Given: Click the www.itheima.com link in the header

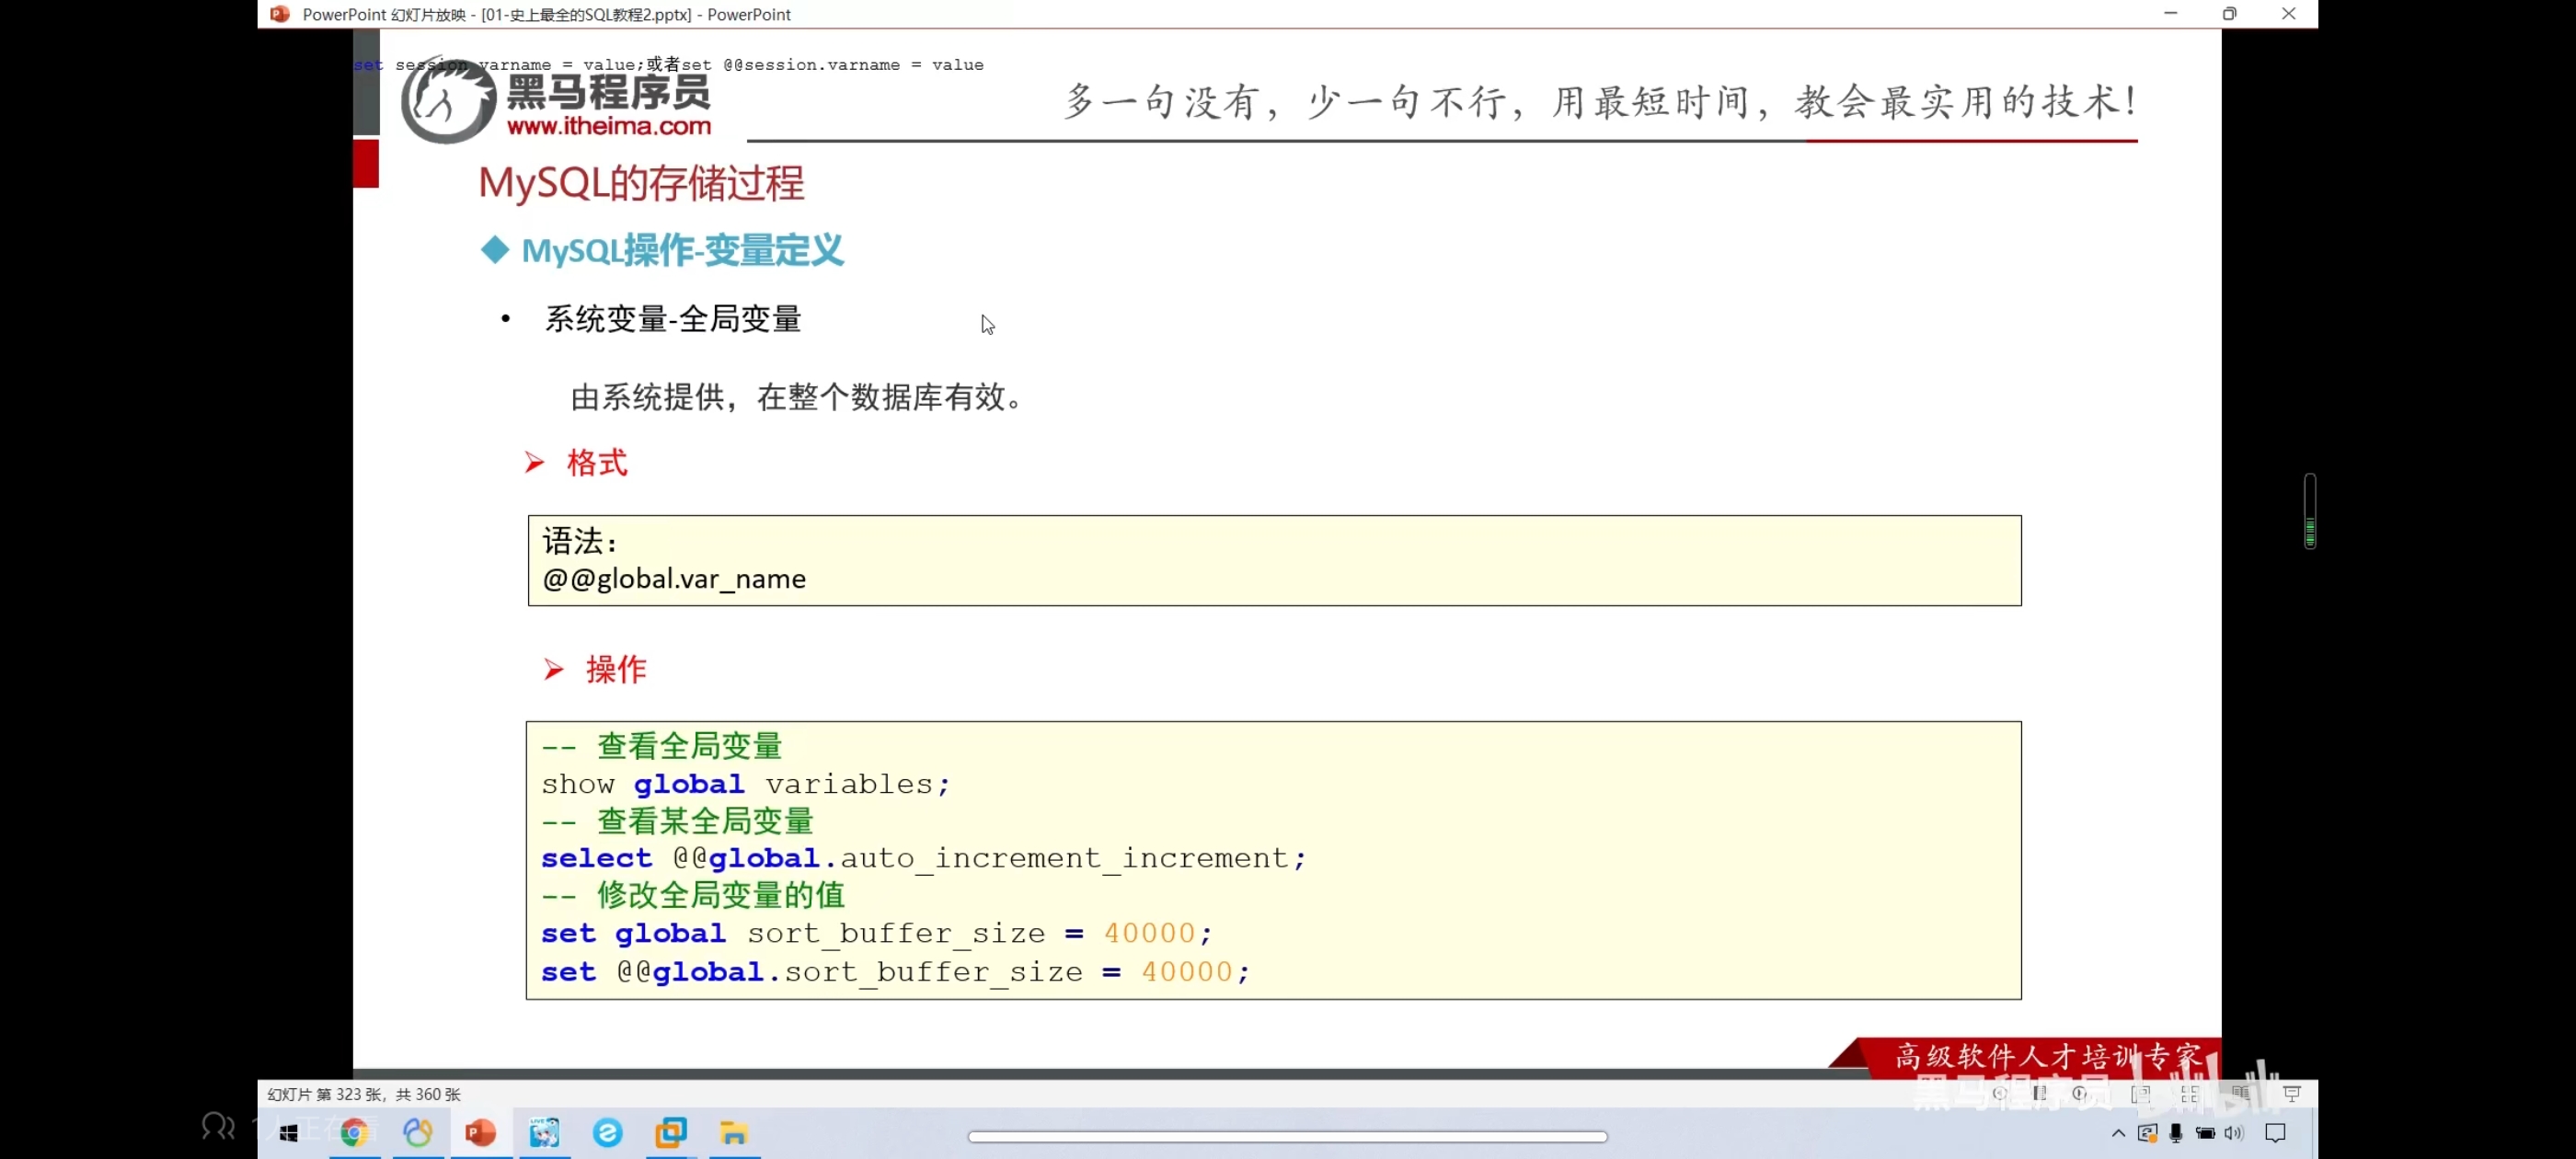Looking at the screenshot, I should click(608, 126).
